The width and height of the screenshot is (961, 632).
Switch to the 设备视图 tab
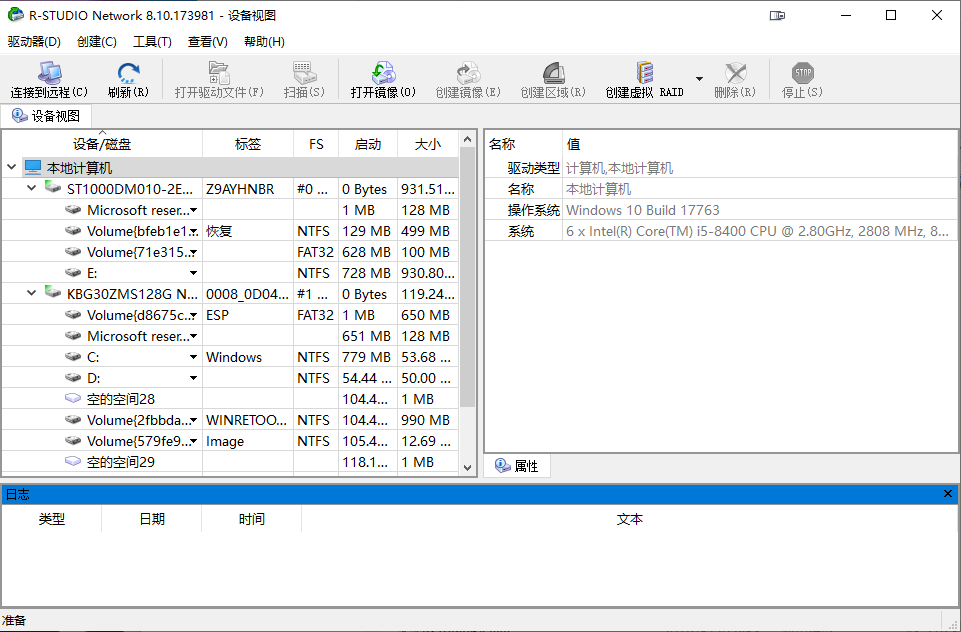coord(46,116)
